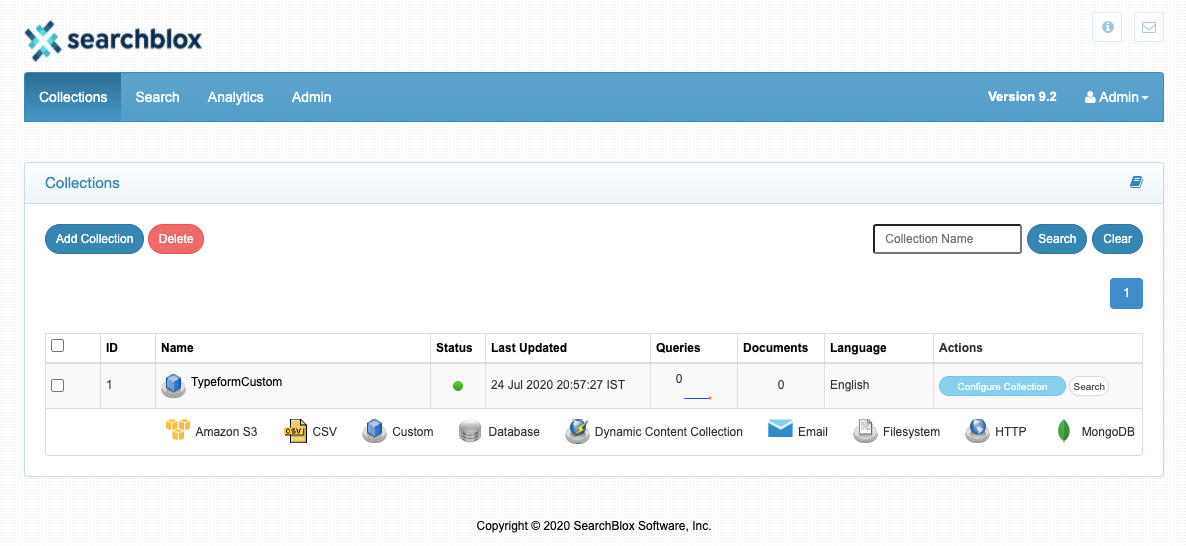The height and width of the screenshot is (546, 1186).
Task: Click Configure Collection for TypeformCustom
Action: point(1002,386)
